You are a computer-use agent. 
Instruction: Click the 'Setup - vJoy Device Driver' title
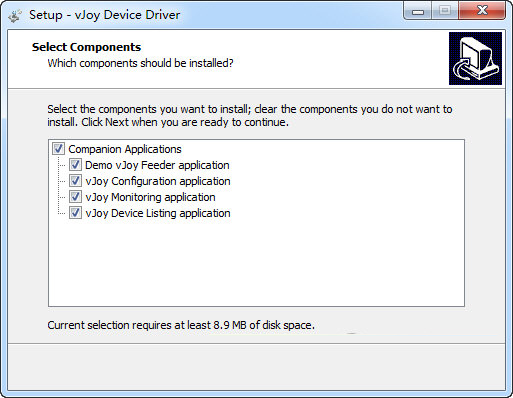(105, 15)
